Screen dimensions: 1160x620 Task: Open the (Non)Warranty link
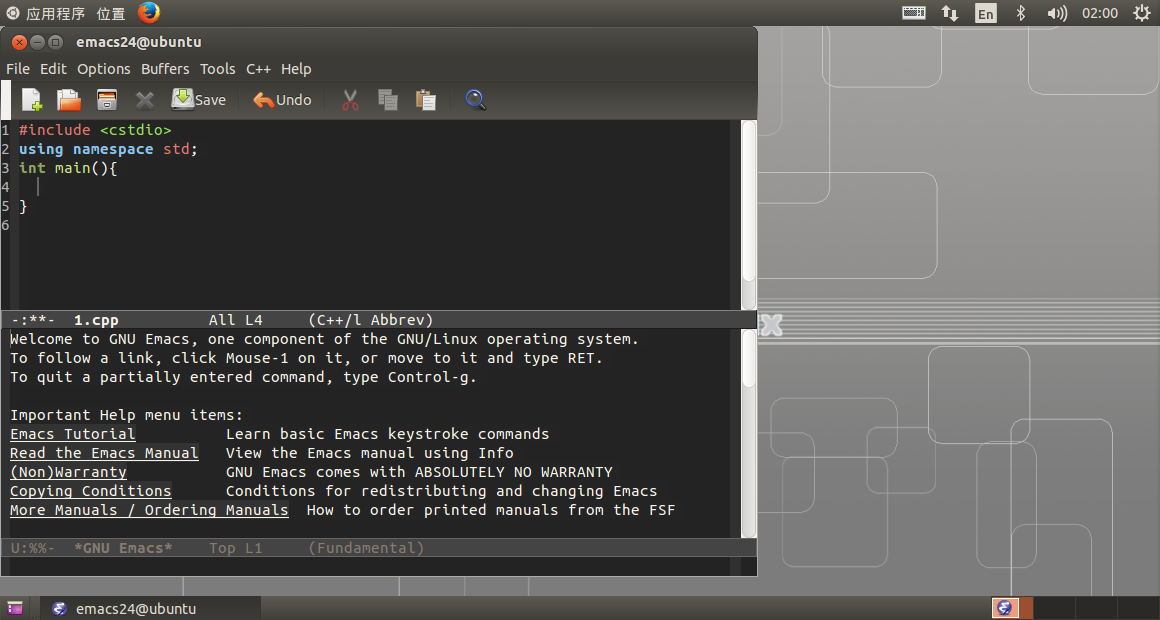pyautogui.click(x=68, y=472)
